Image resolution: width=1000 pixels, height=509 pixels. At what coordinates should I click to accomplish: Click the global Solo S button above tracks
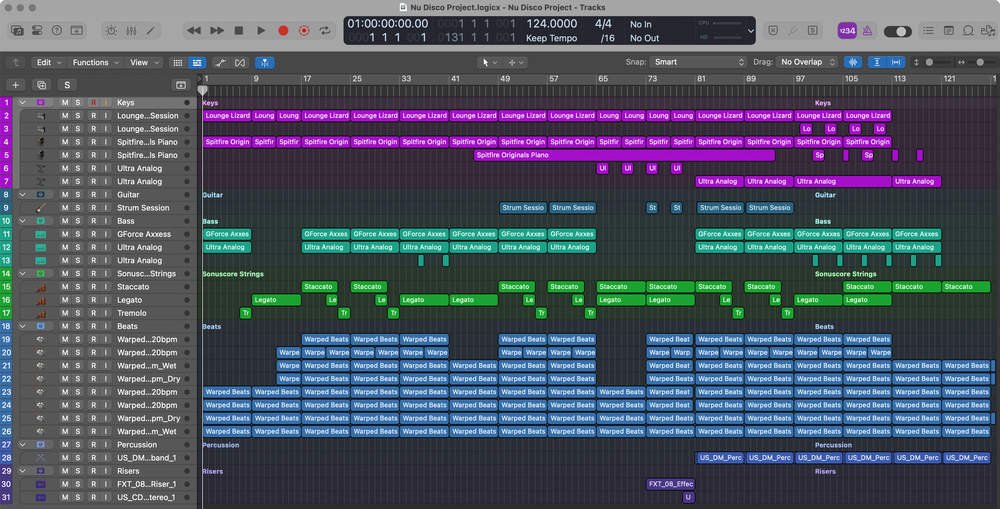click(x=66, y=85)
